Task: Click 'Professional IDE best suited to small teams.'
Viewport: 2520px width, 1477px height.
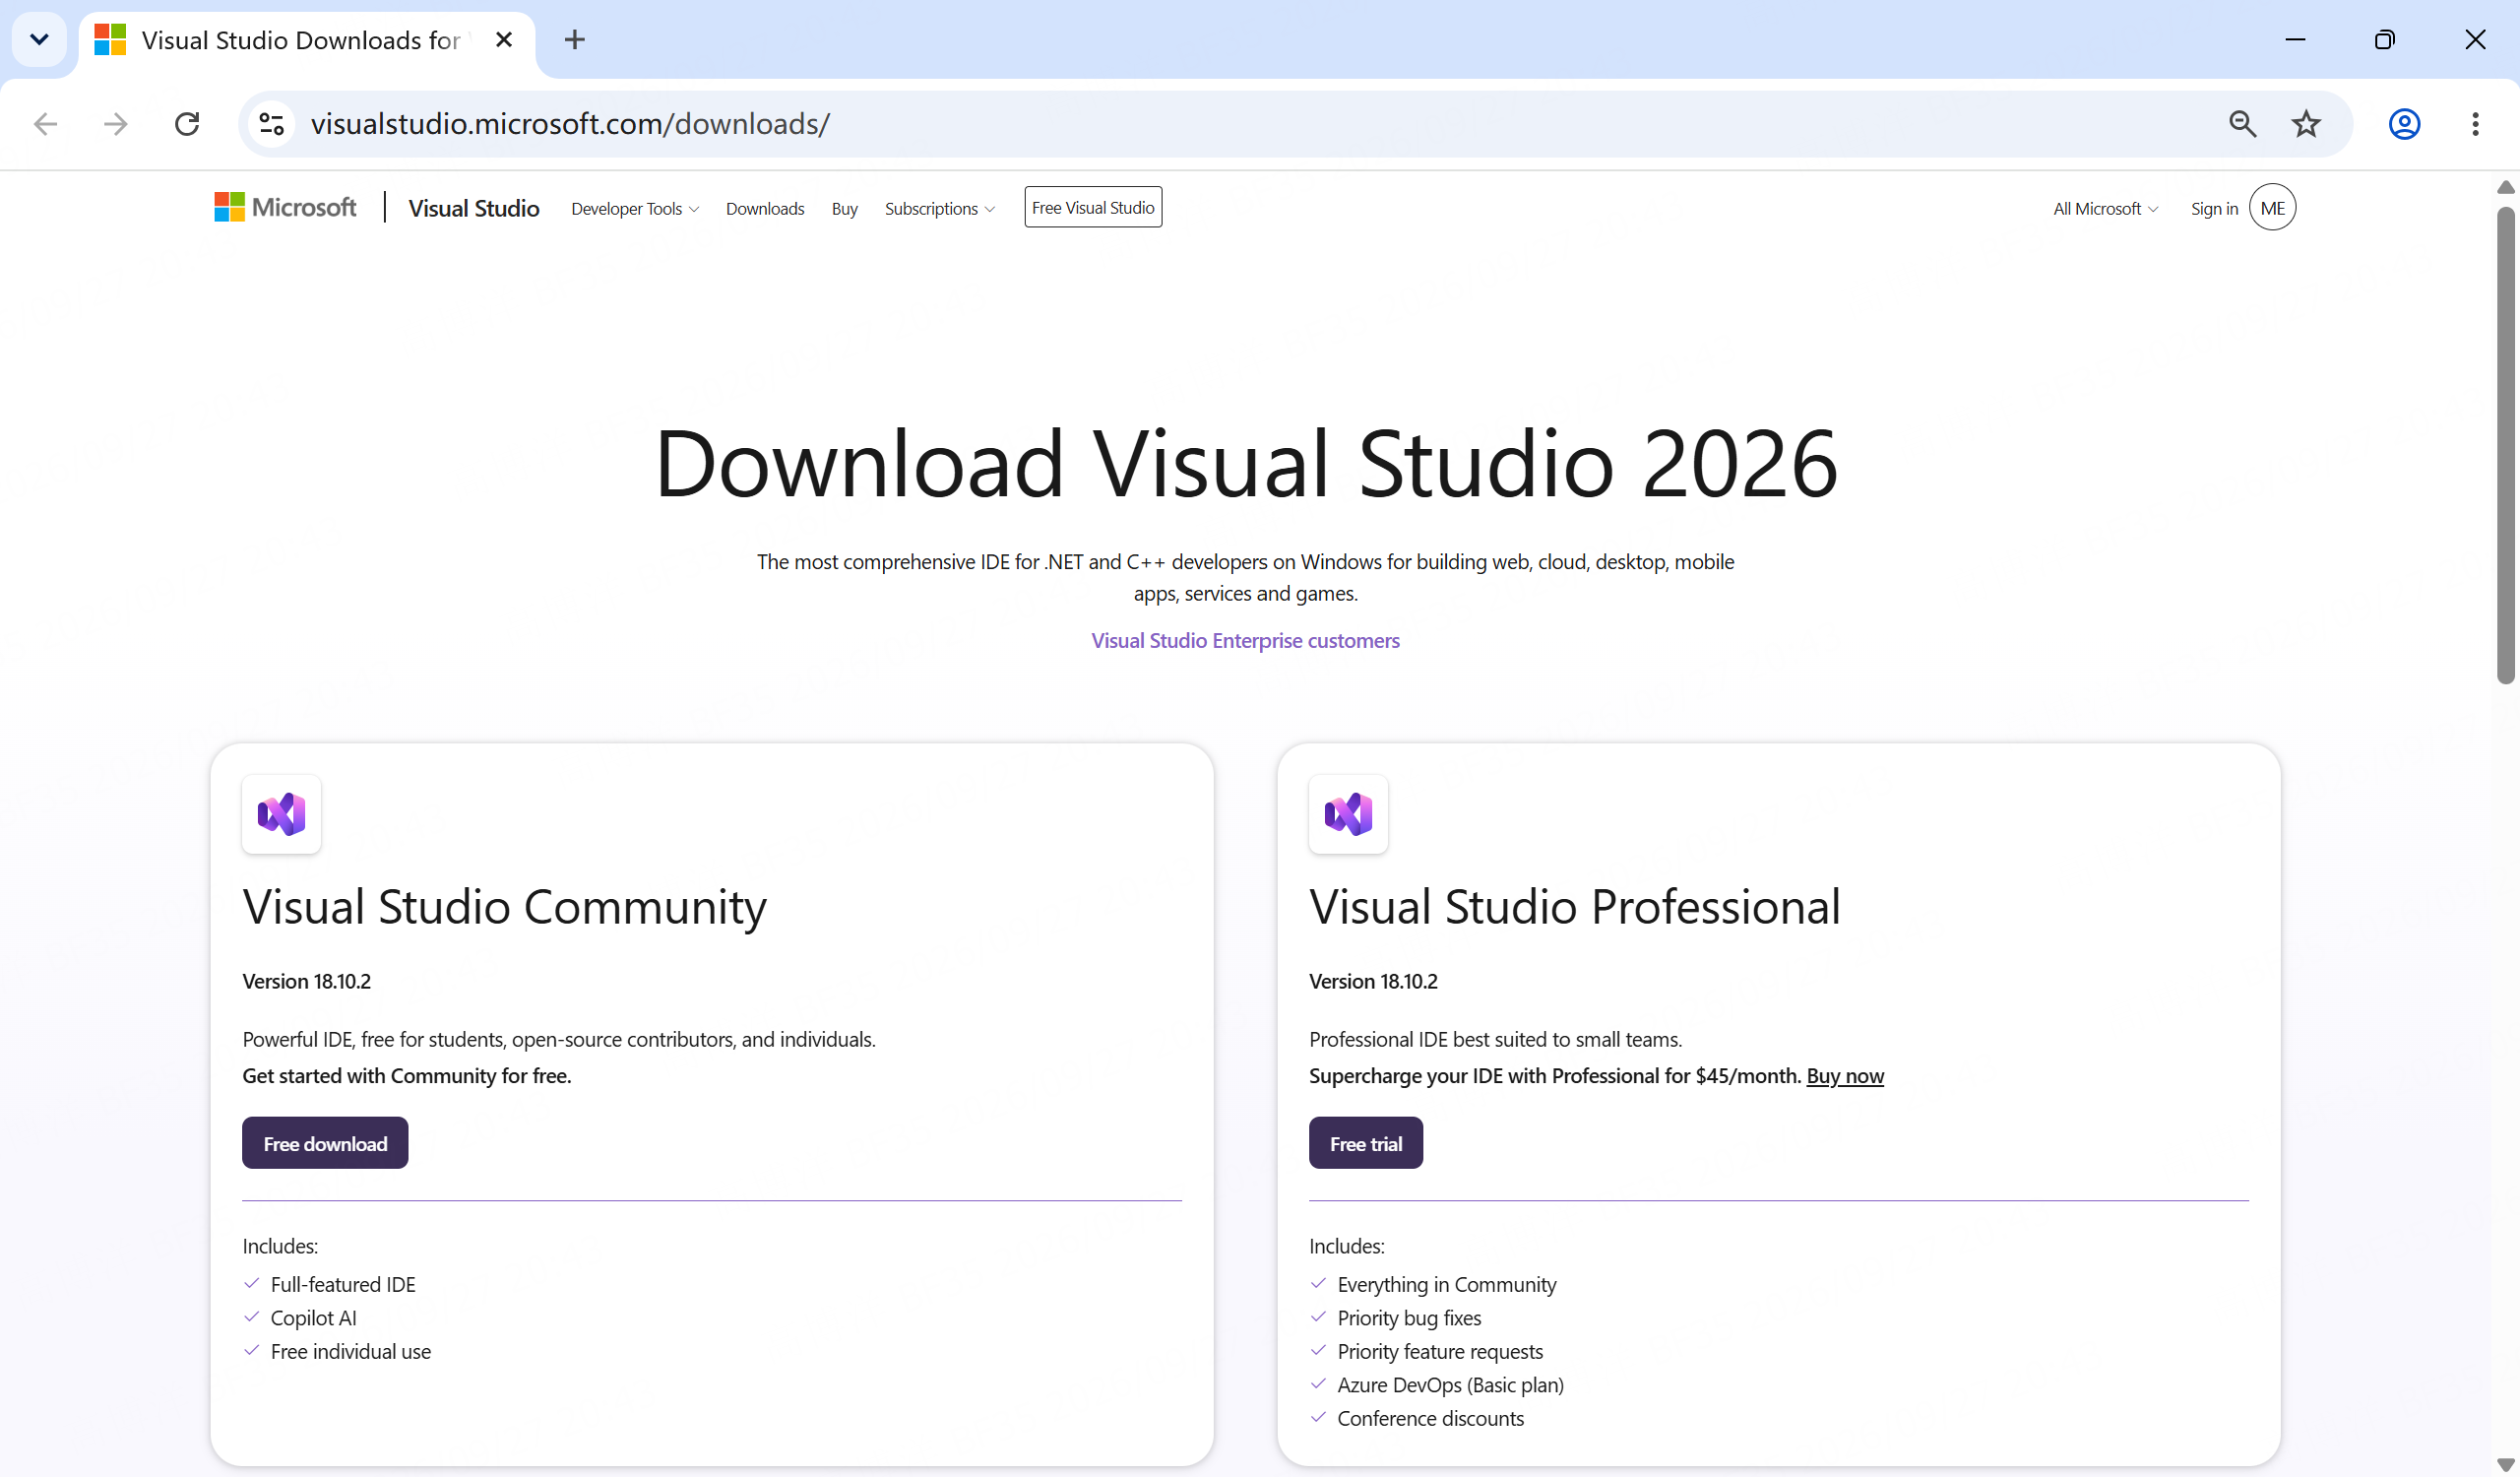Action: pos(1495,1039)
